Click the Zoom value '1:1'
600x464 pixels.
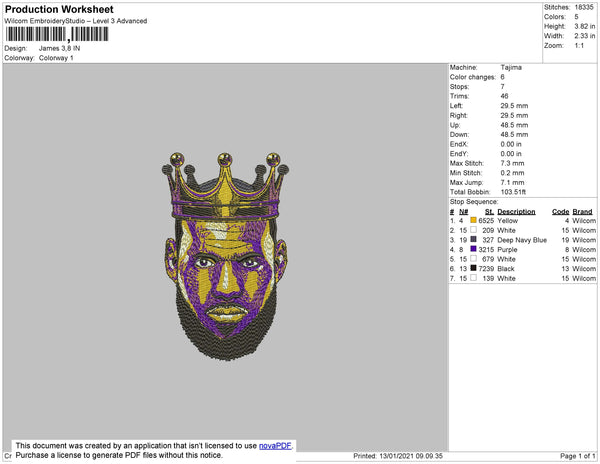[579, 46]
